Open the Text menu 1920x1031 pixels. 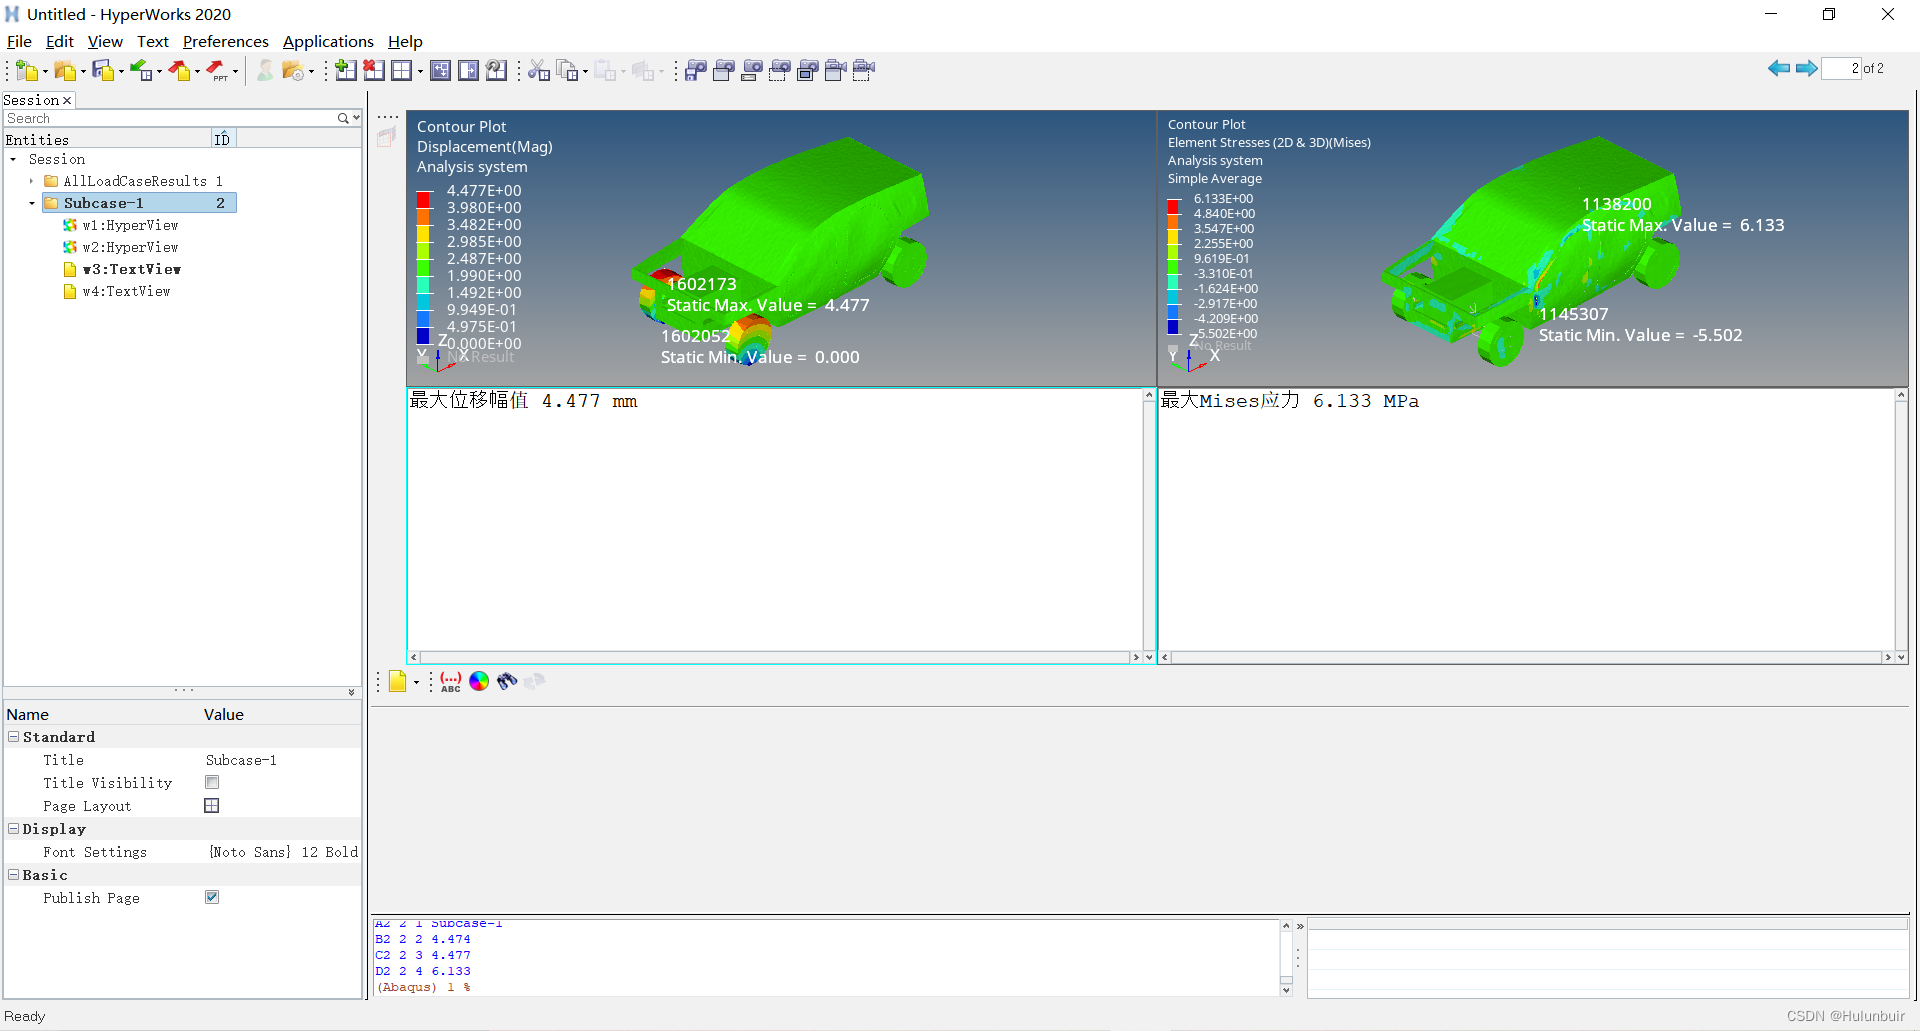coord(153,41)
